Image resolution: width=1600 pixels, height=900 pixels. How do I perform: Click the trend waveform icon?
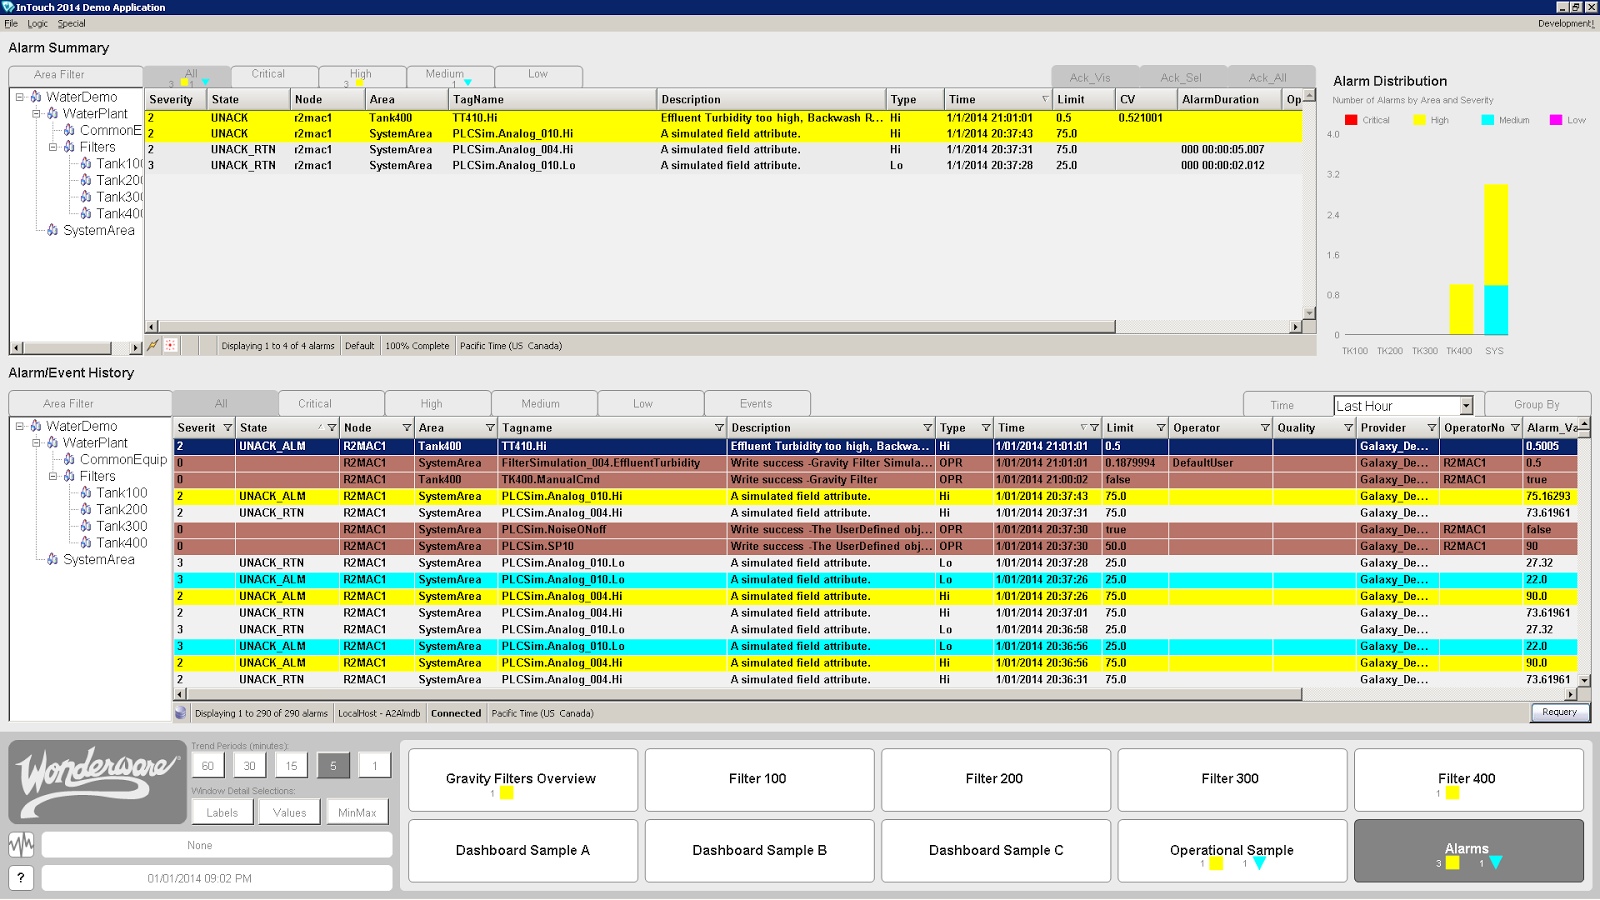click(21, 845)
